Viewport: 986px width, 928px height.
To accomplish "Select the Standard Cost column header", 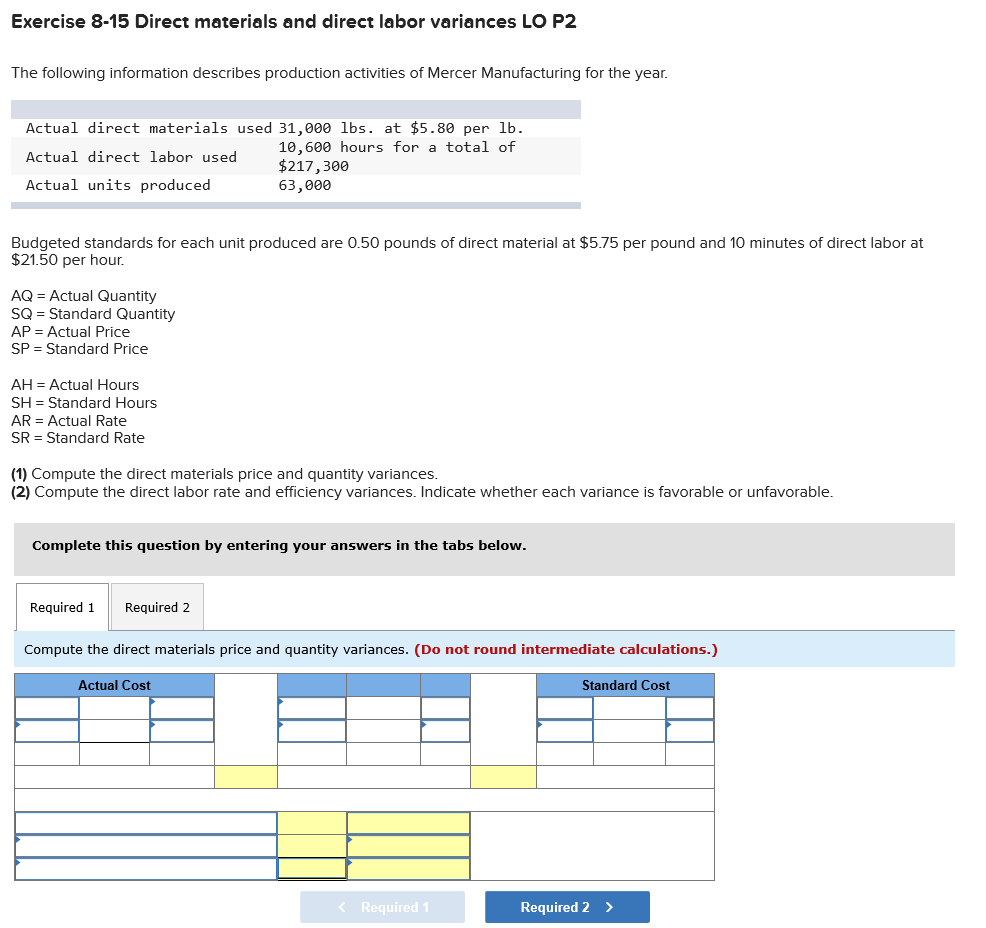I will click(626, 685).
